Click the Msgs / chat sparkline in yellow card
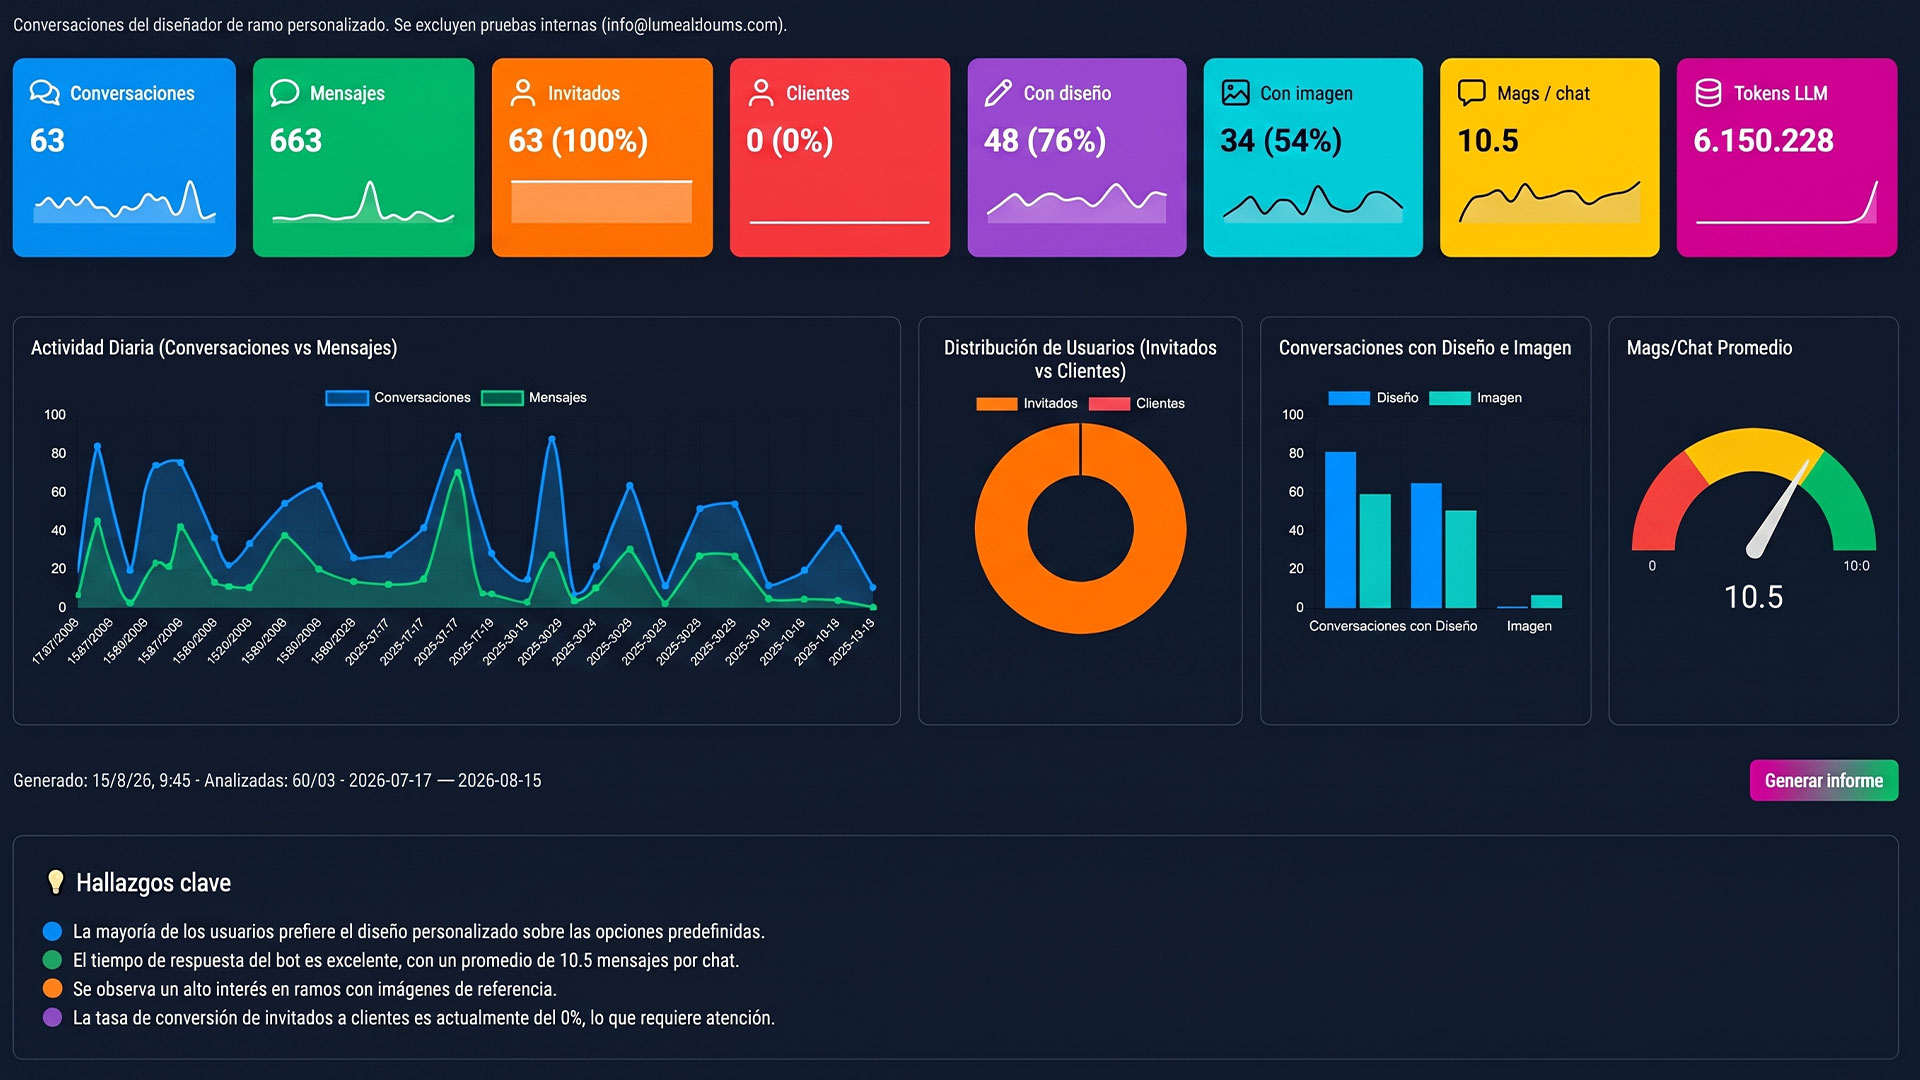This screenshot has width=1920, height=1080. click(x=1549, y=202)
